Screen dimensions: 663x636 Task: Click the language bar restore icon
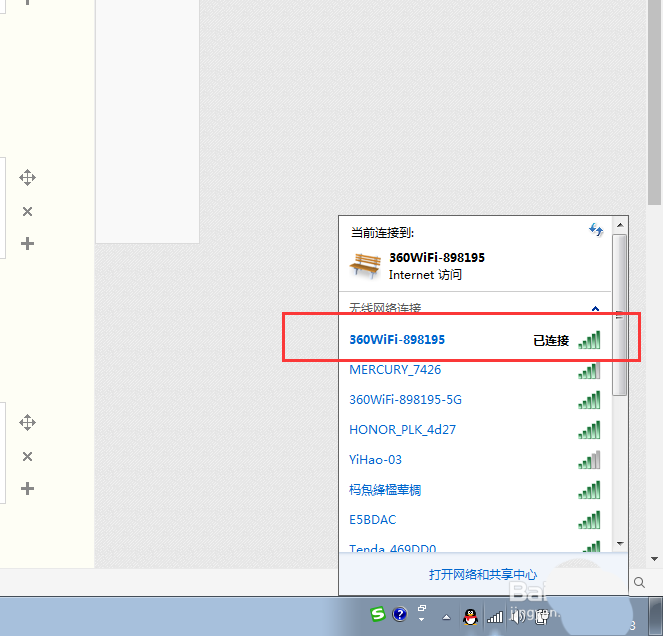pos(422,608)
